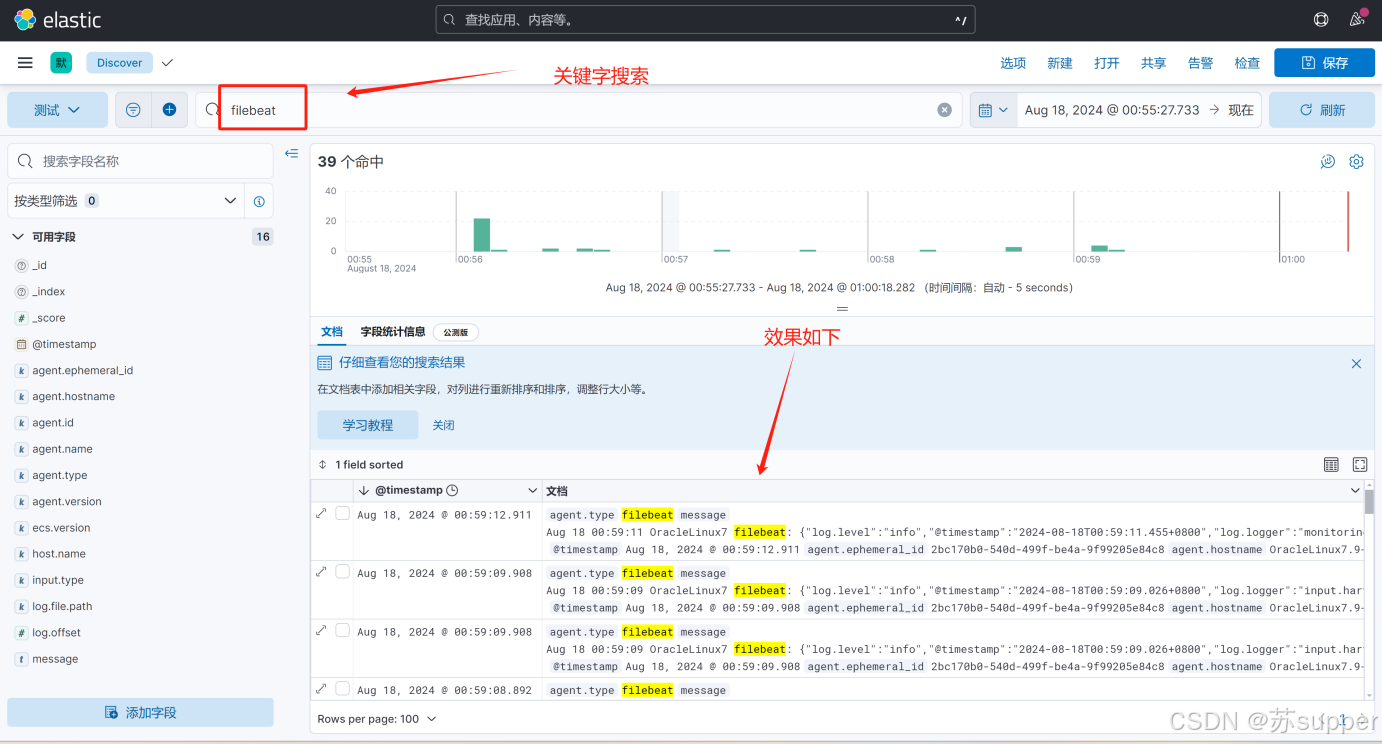Enter fullscreen for the document table
This screenshot has width=1382, height=744.
[1360, 465]
